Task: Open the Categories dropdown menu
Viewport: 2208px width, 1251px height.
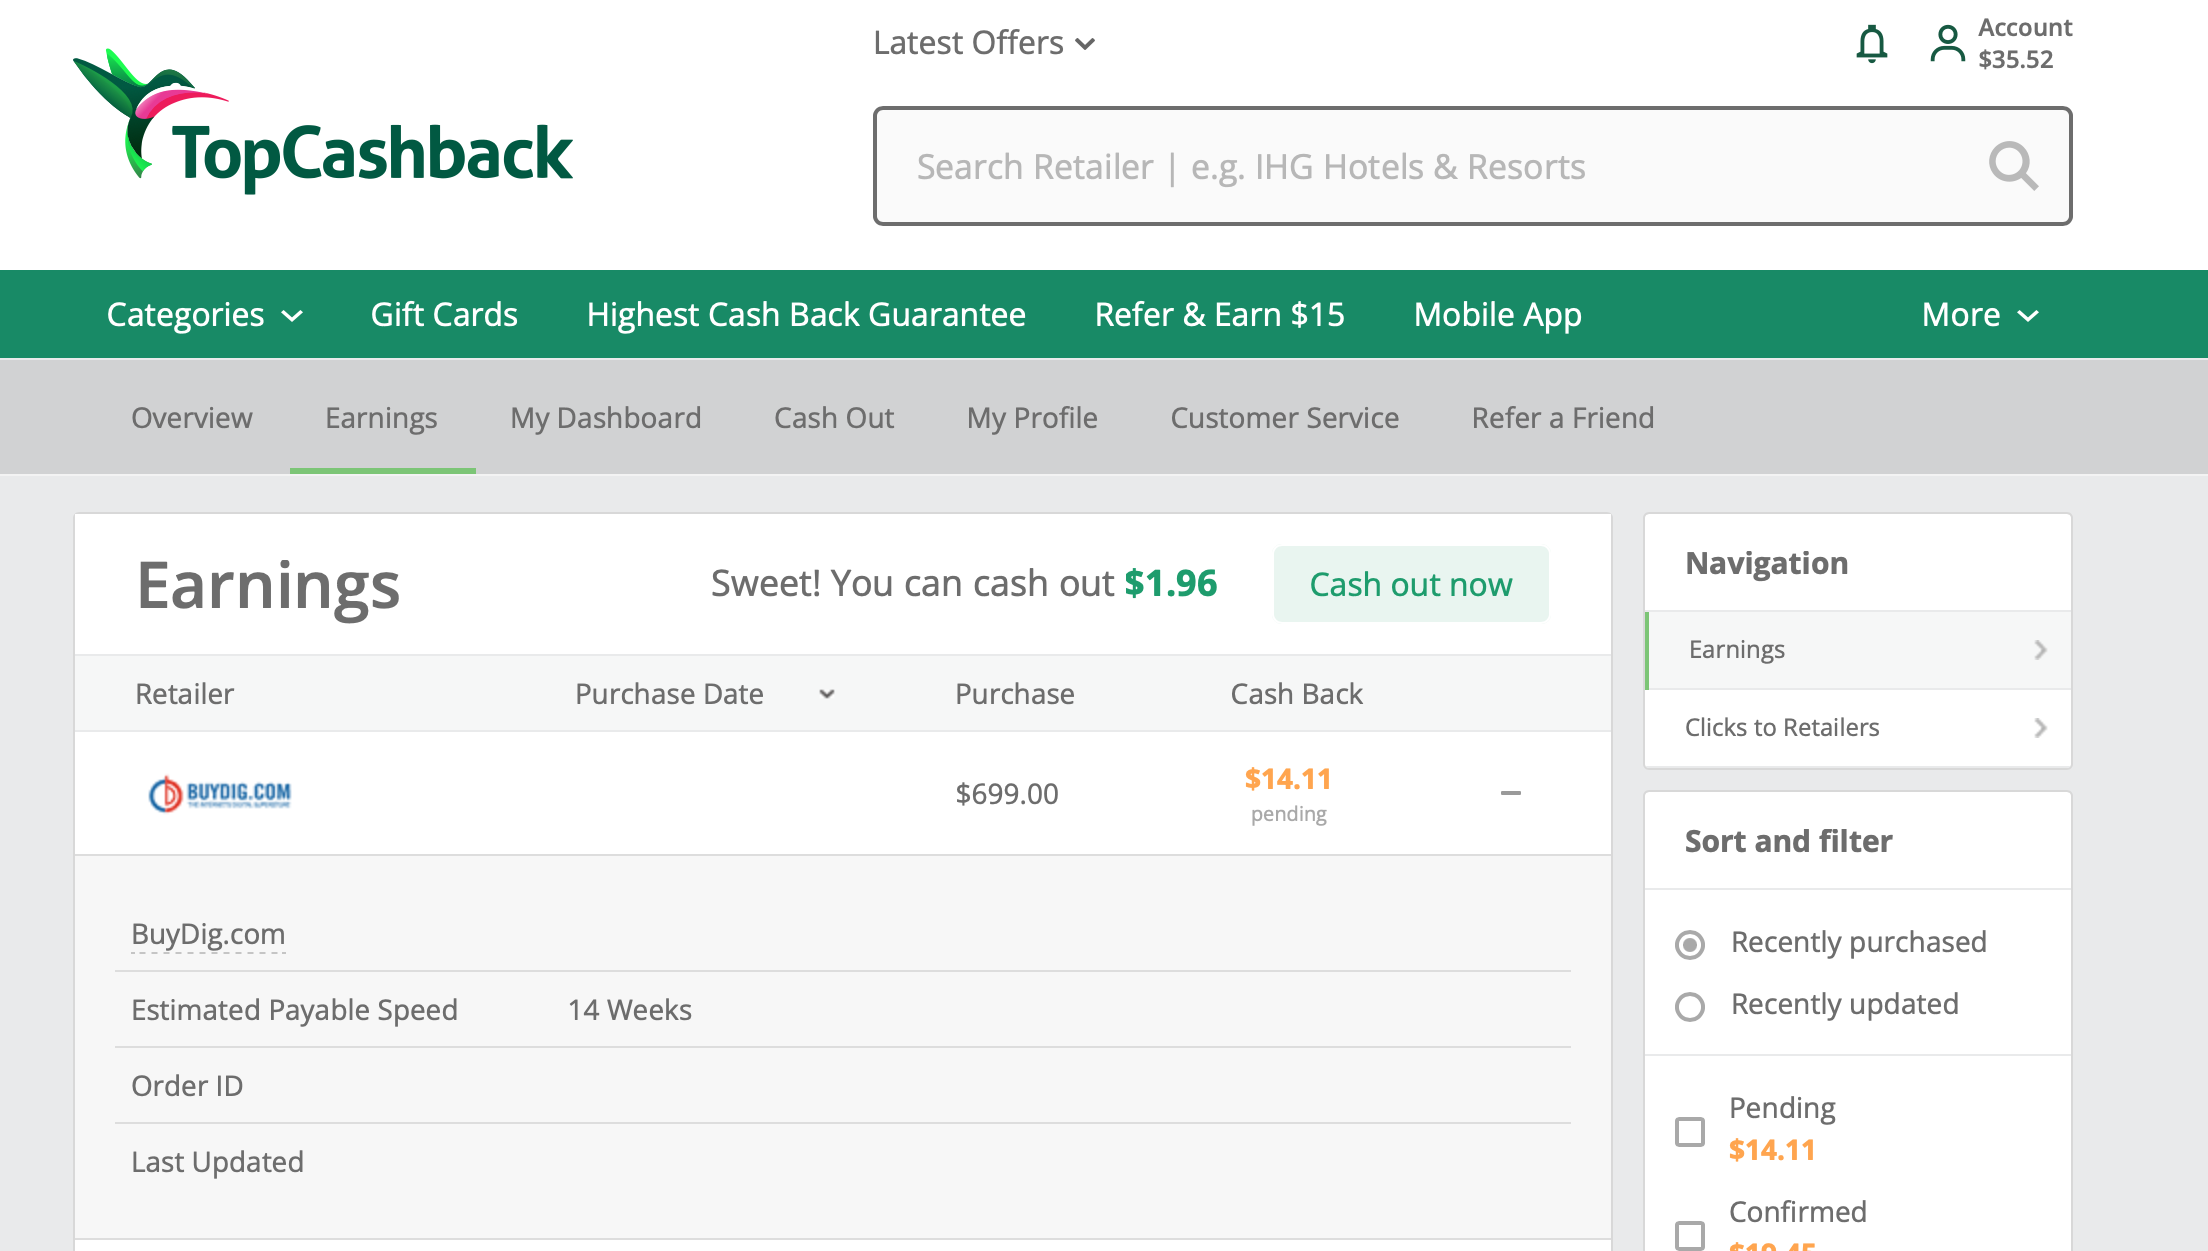Action: [204, 315]
